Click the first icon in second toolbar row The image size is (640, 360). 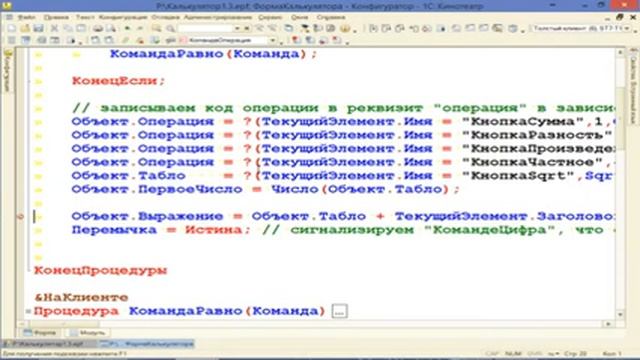[12, 40]
